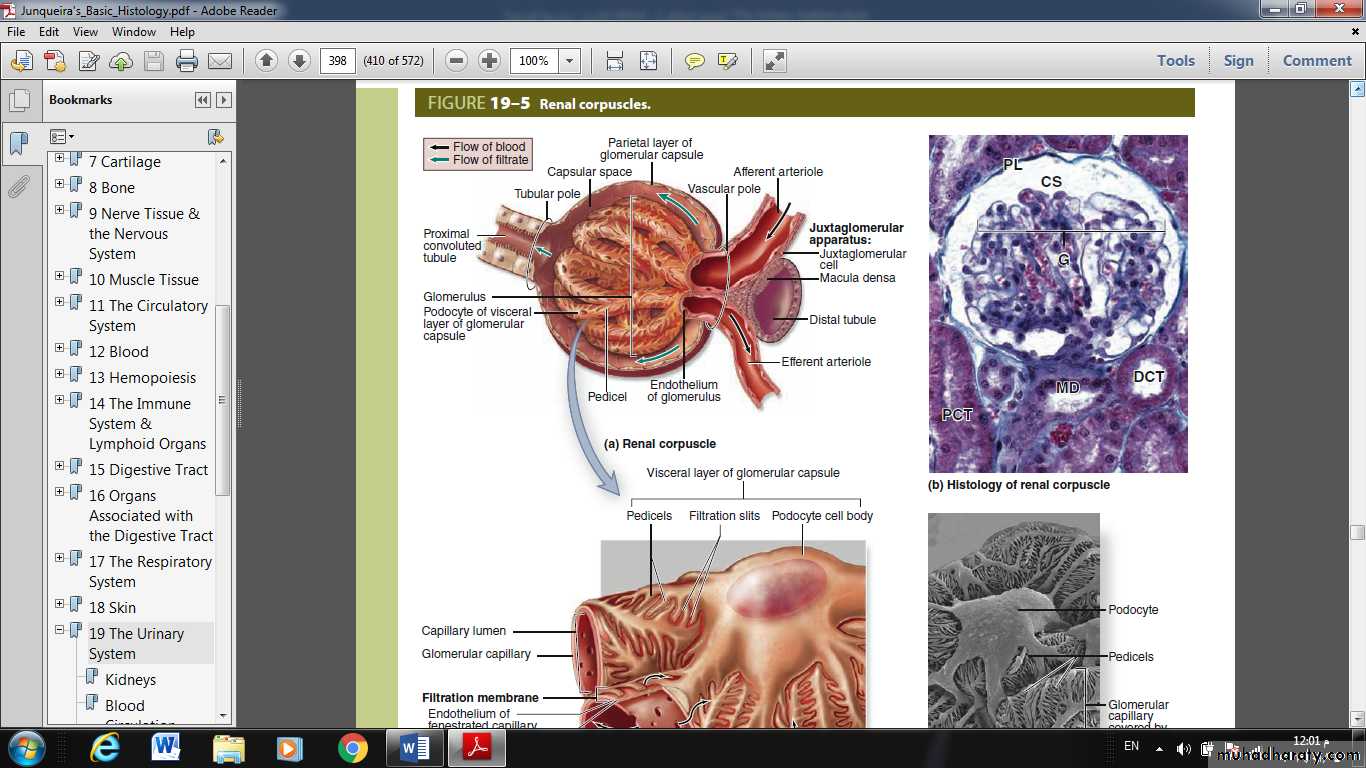The height and width of the screenshot is (768, 1366).
Task: Collapse the 19 The Urinary System bookmark
Action: pyautogui.click(x=60, y=630)
